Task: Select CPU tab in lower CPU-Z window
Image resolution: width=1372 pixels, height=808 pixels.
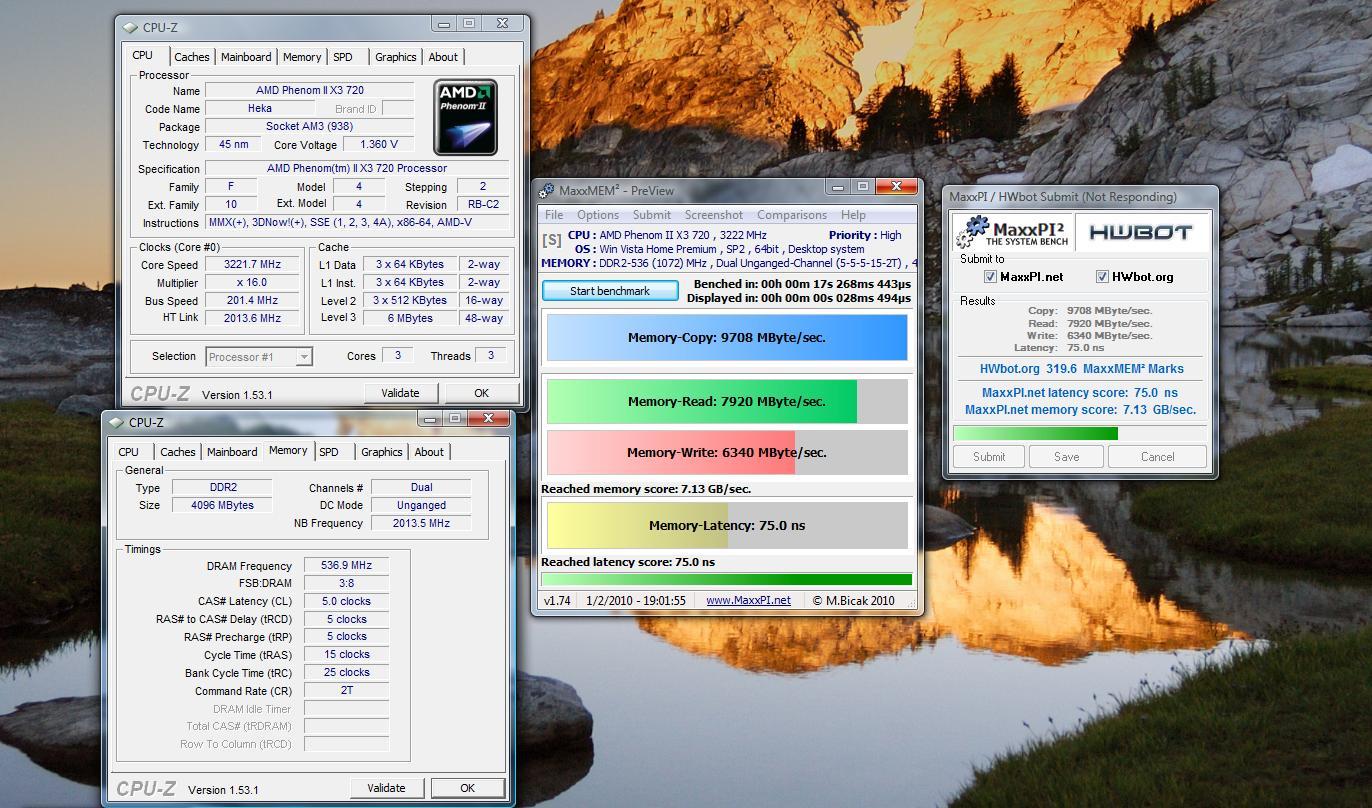Action: 129,452
